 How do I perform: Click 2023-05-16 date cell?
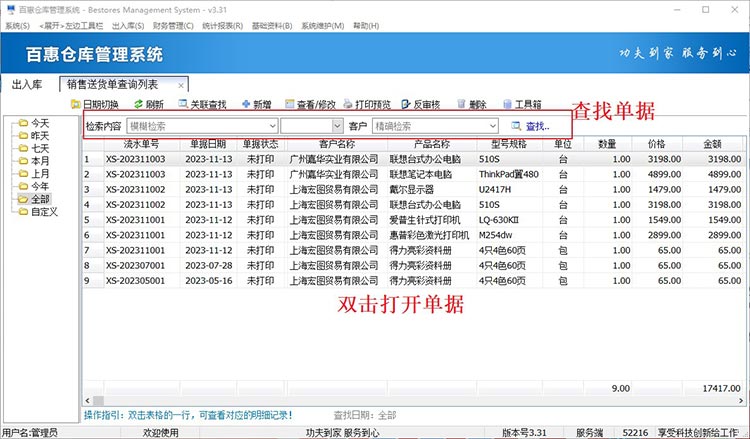coord(209,281)
